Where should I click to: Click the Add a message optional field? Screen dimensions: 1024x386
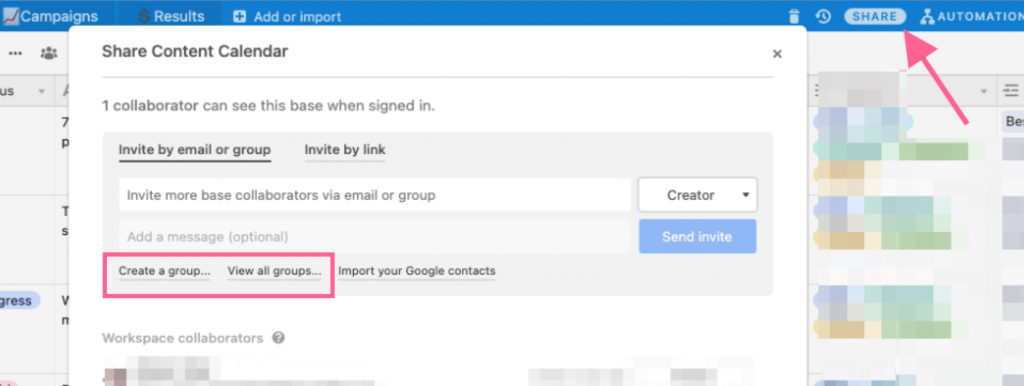tap(375, 236)
